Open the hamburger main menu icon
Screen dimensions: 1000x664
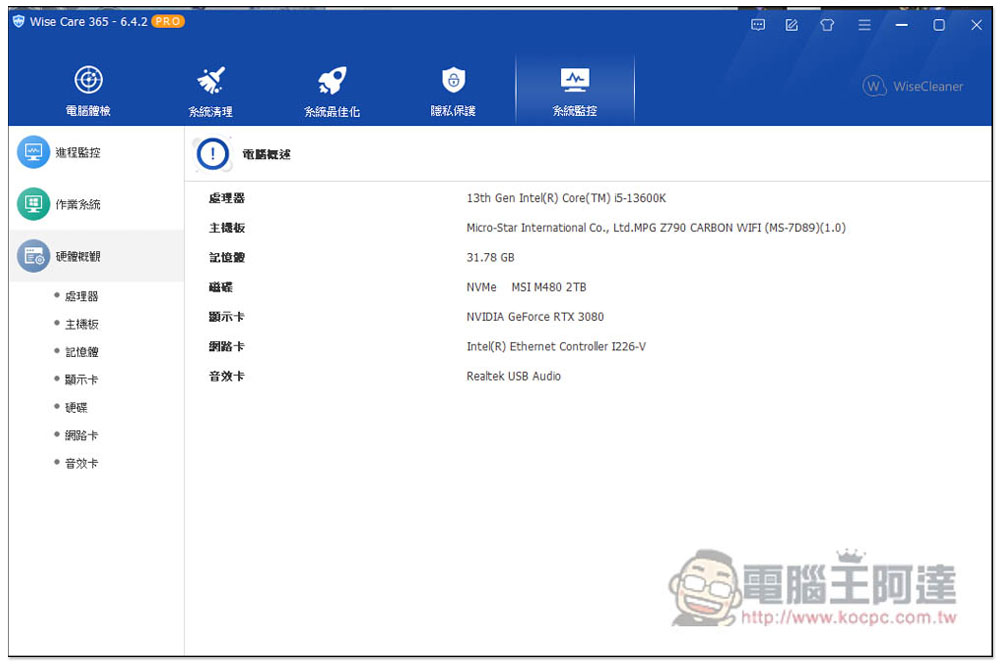pos(864,25)
